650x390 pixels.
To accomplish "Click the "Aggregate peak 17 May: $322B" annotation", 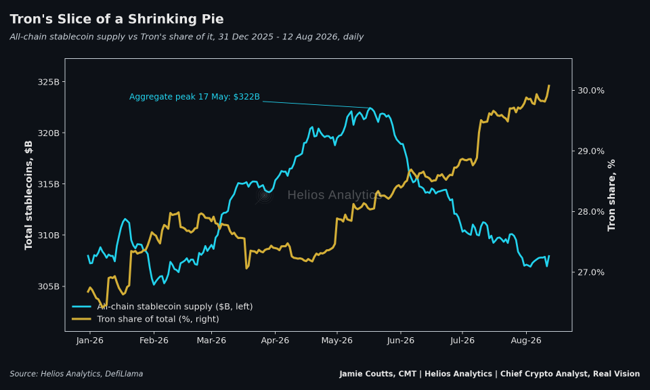I will (x=194, y=97).
